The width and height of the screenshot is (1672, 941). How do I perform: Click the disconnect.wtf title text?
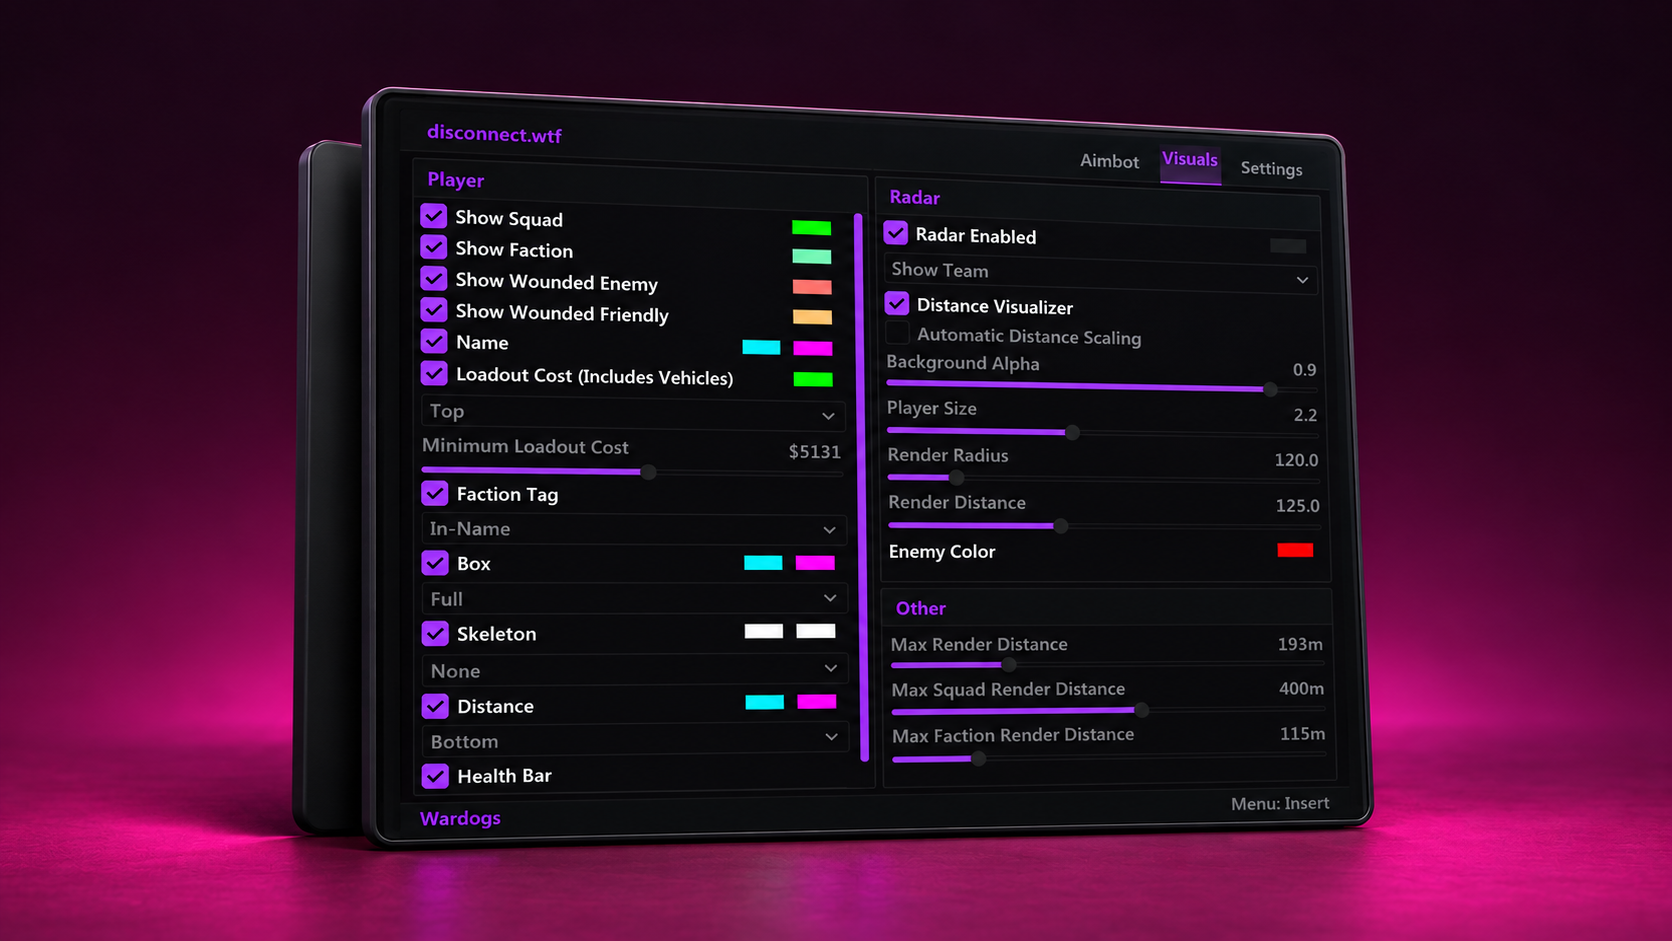tap(494, 134)
